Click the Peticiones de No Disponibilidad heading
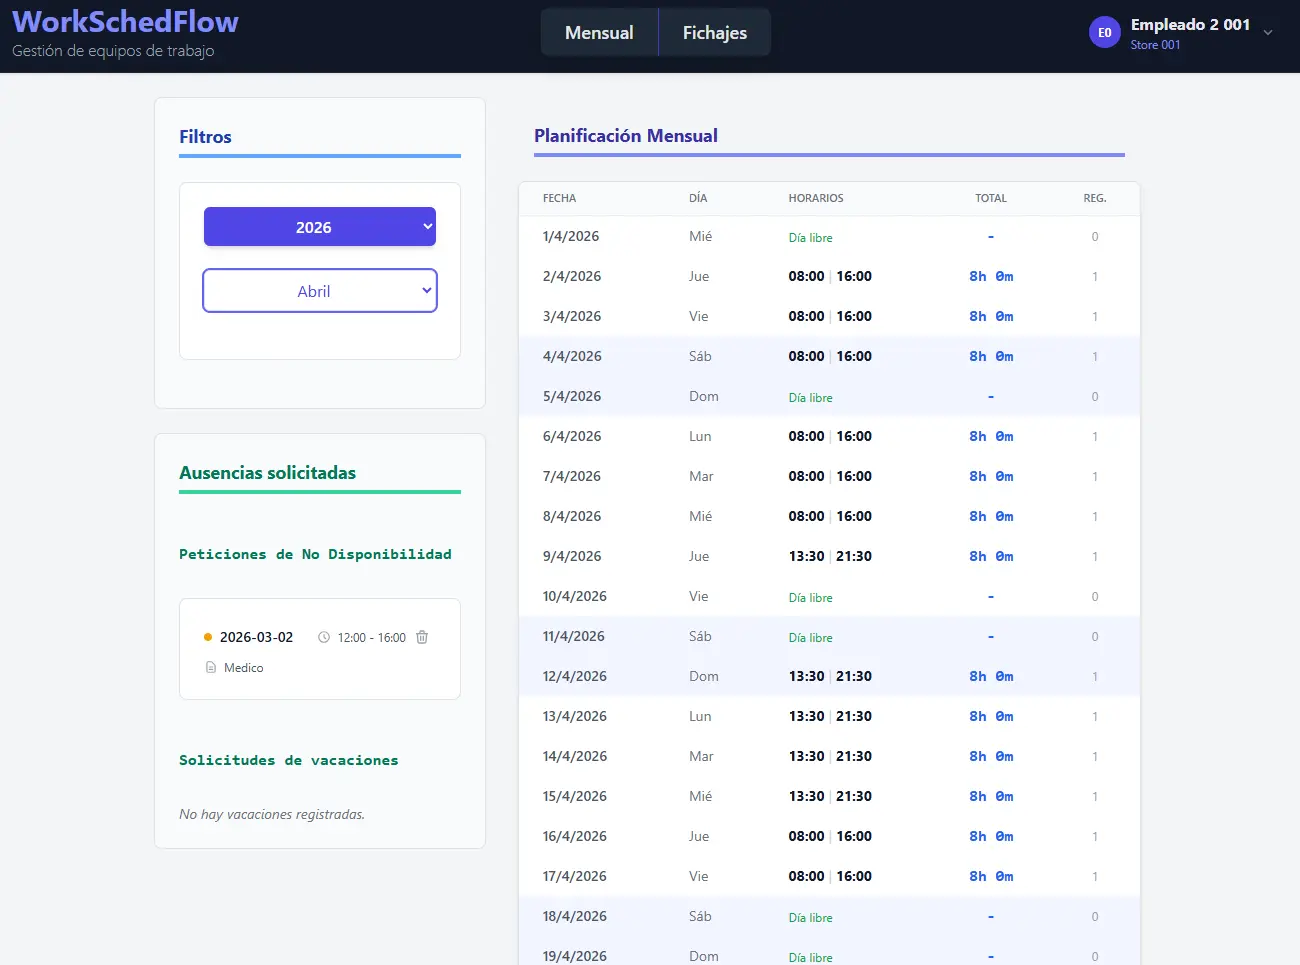 [x=315, y=554]
